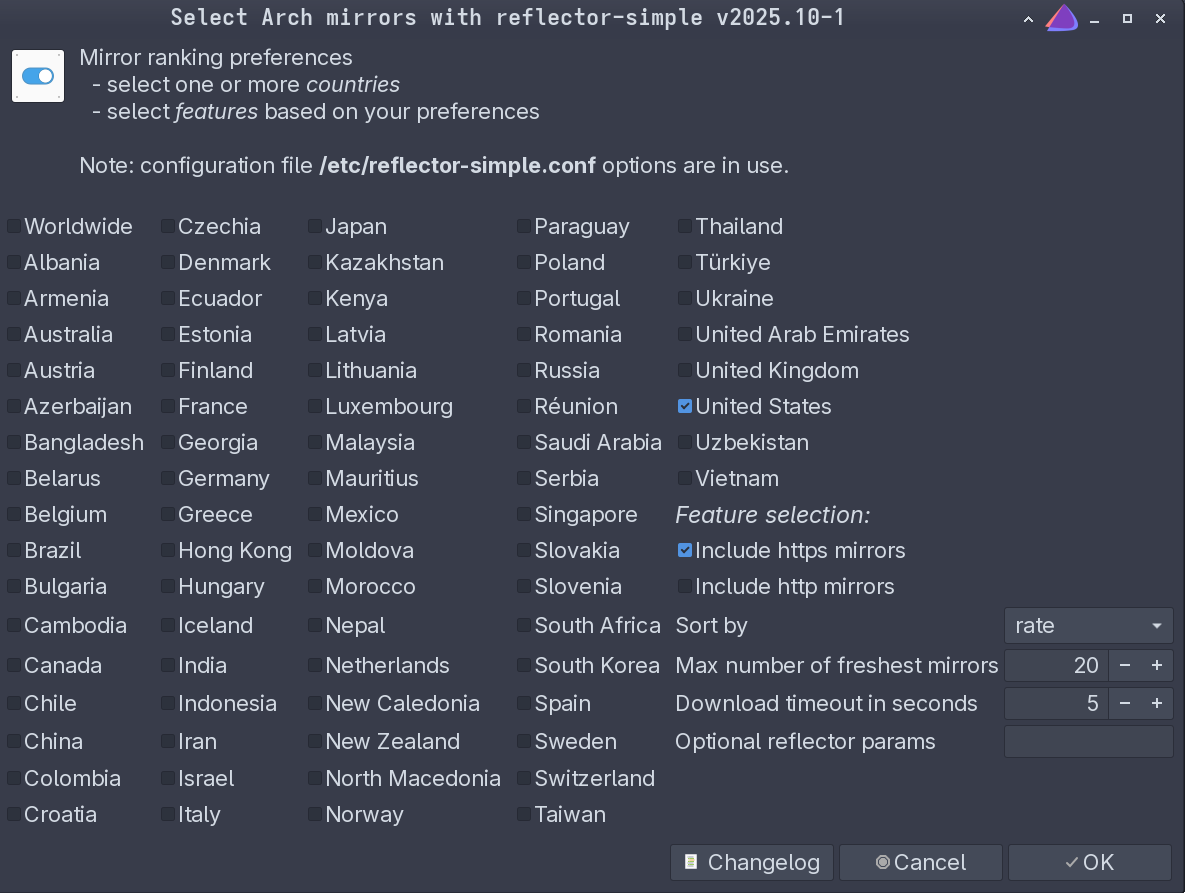Viewport: 1185px width, 893px height.
Task: Select the Norway checkbox
Action: point(315,814)
